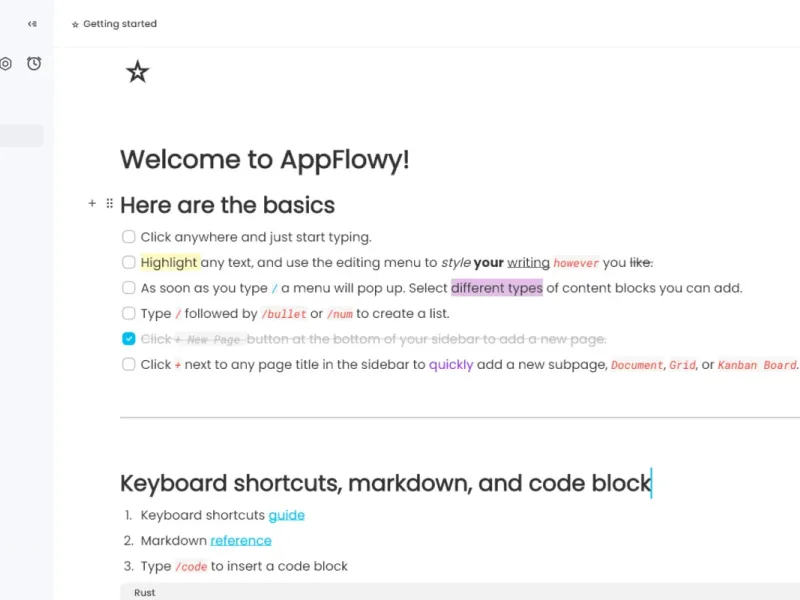This screenshot has width=800, height=600.
Task: Open the Markdown 'reference' link
Action: point(241,541)
